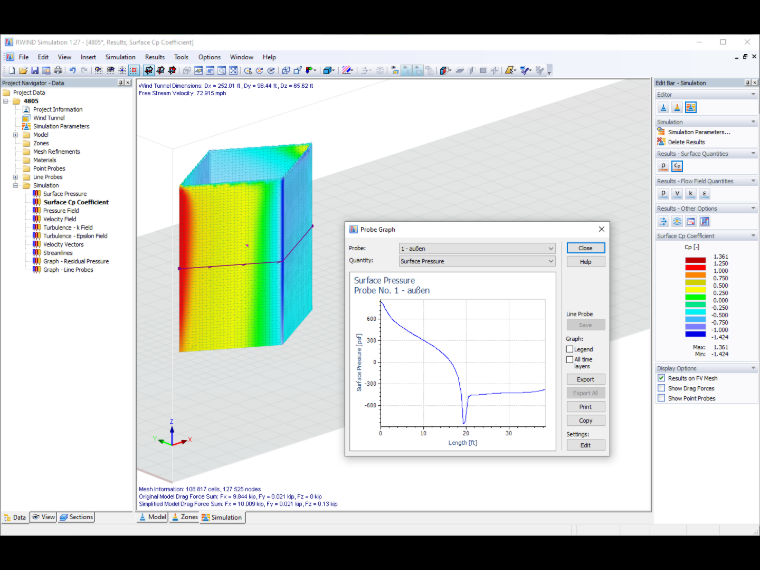Switch to the Zones bottom tab
The image size is (760, 570).
[x=184, y=517]
